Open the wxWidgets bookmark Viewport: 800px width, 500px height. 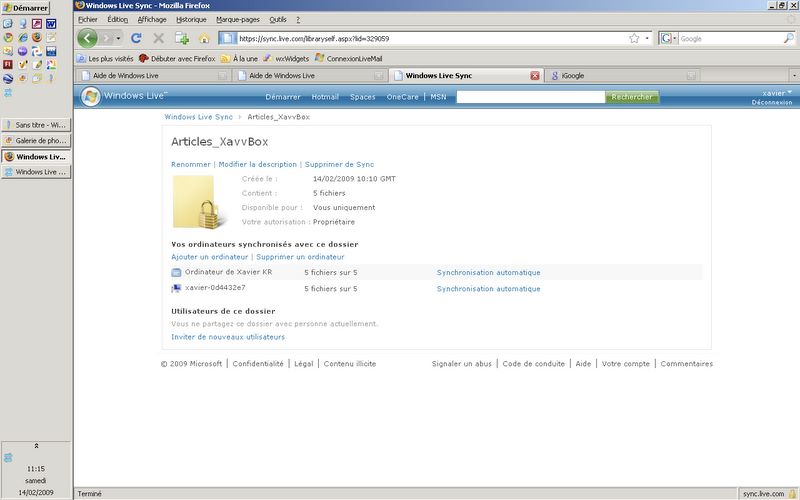coord(286,59)
